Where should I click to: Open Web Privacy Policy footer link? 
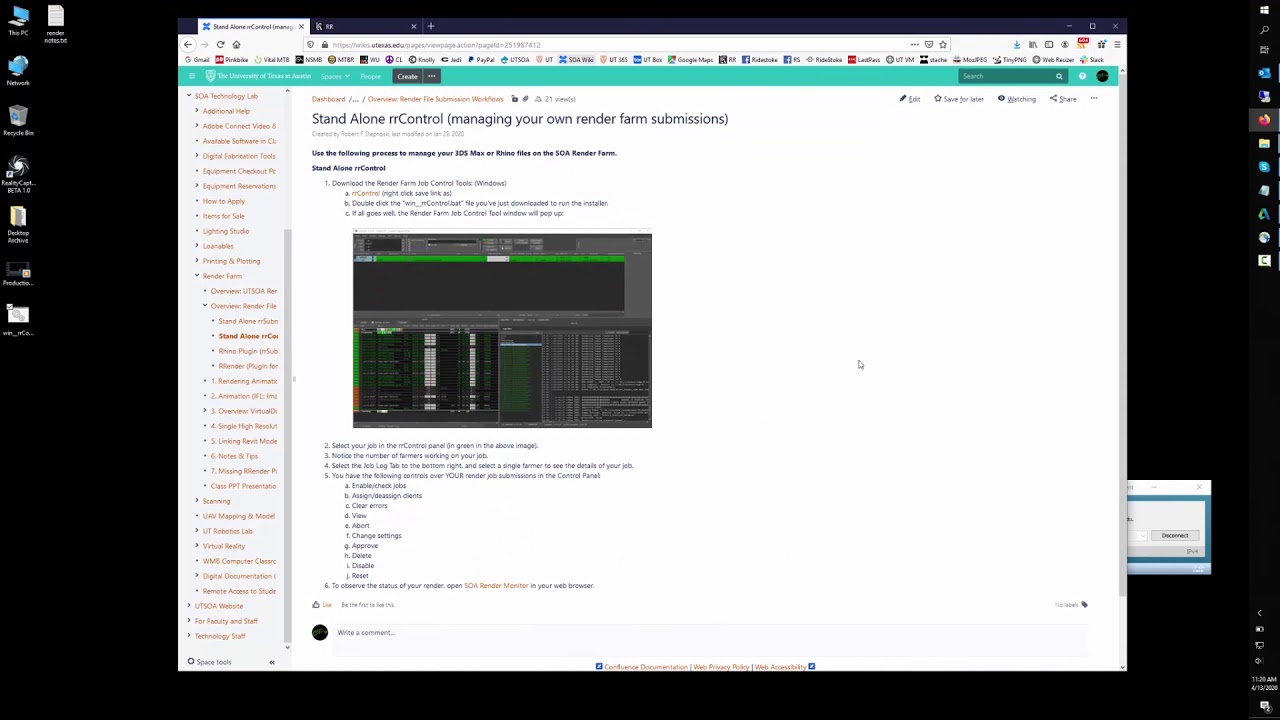pyautogui.click(x=721, y=667)
